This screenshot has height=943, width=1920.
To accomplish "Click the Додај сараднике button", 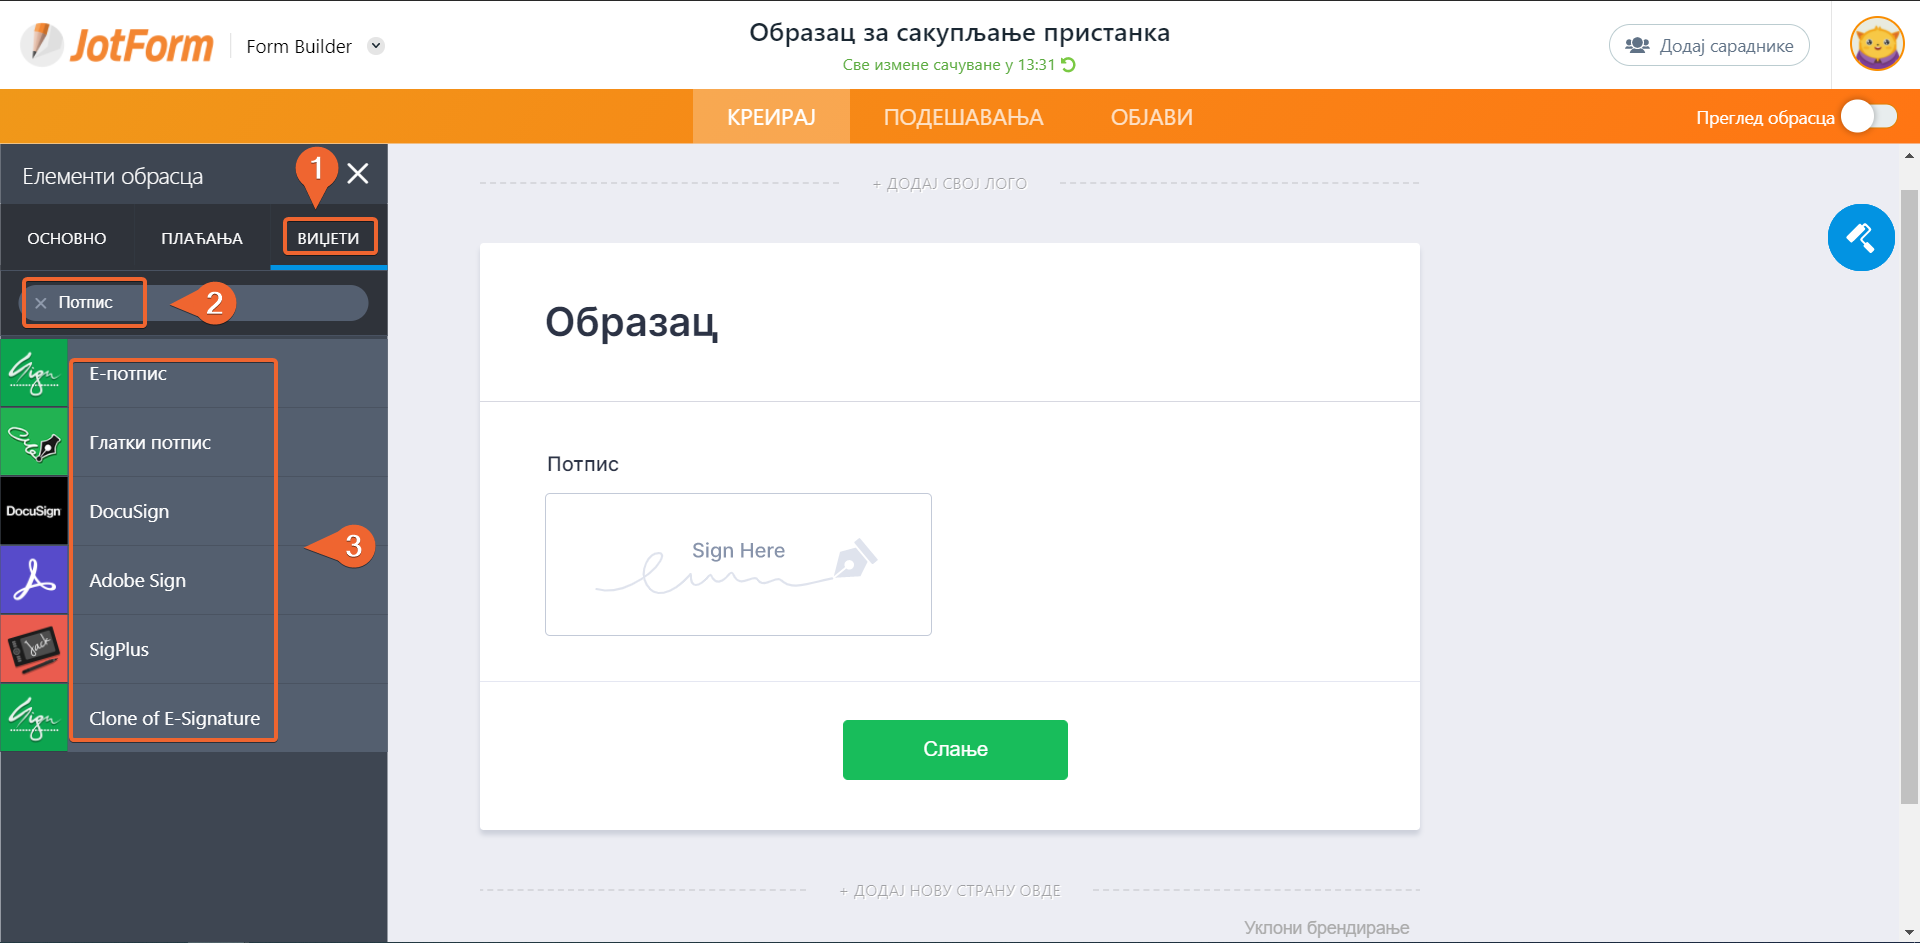I will tap(1709, 45).
